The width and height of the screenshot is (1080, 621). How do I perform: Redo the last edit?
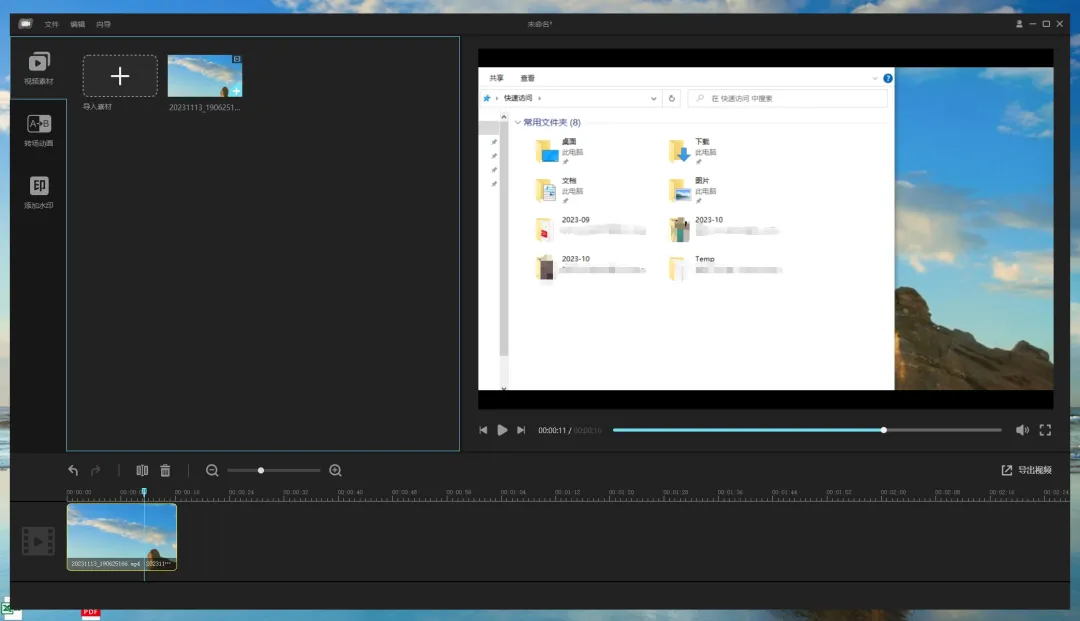pyautogui.click(x=96, y=470)
